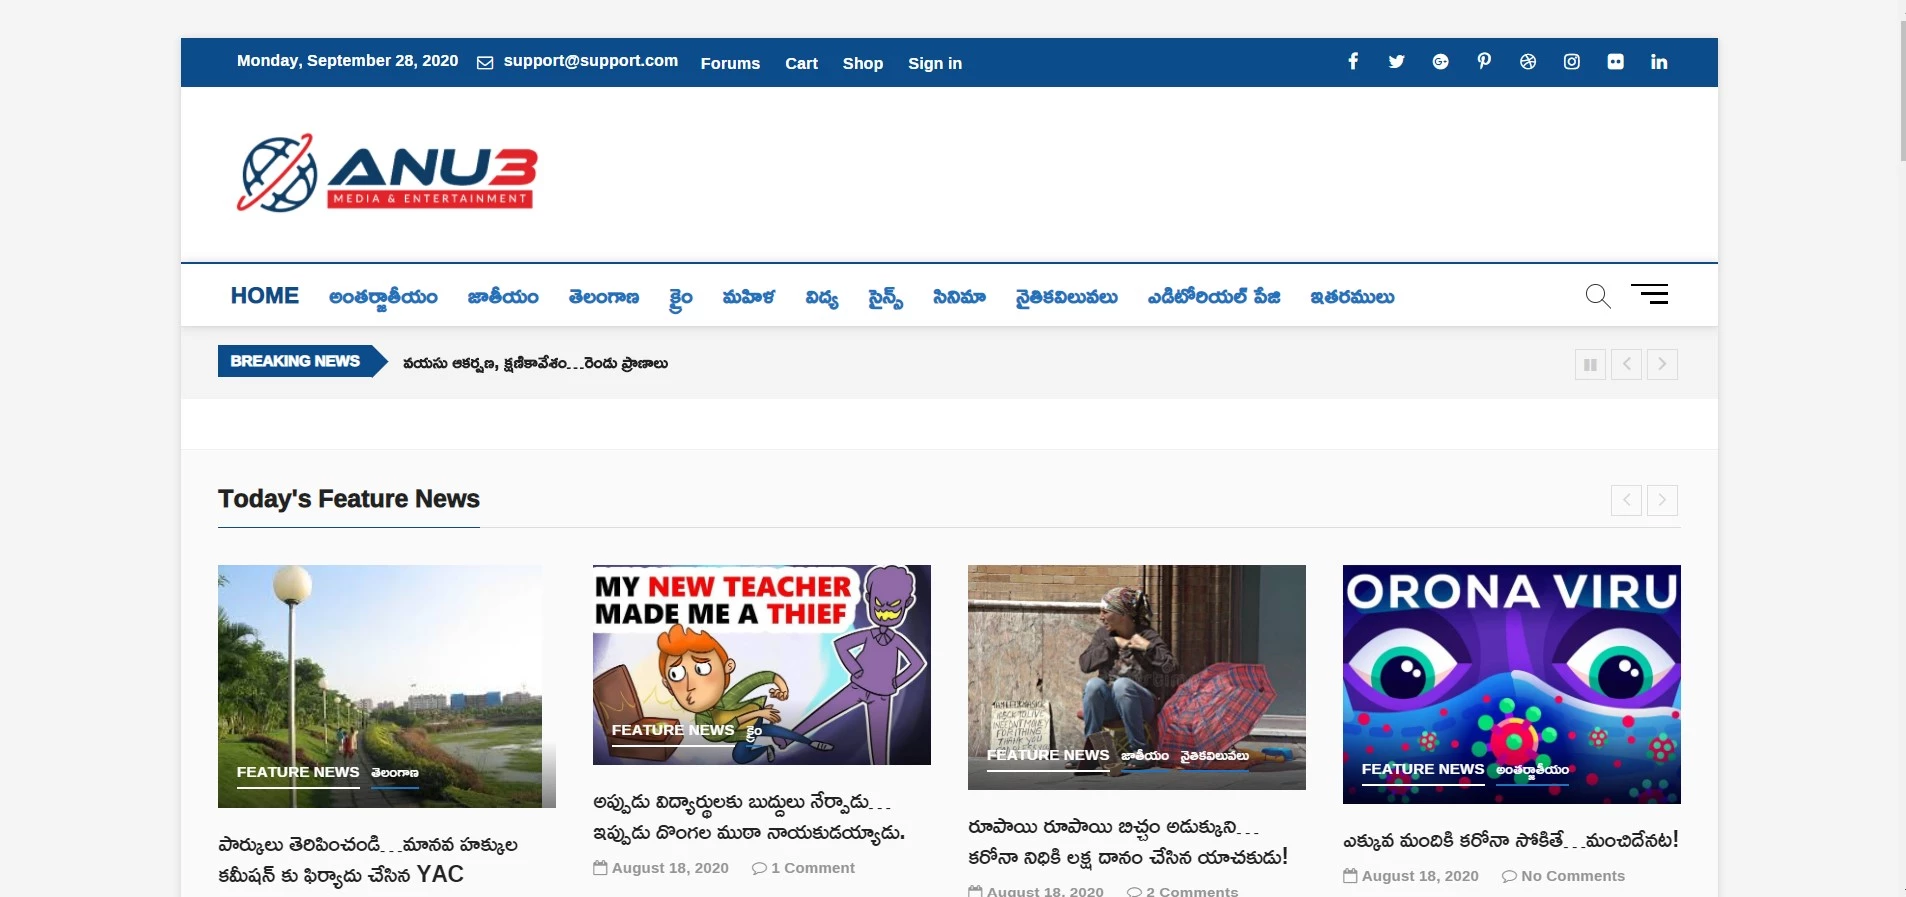Viewport: 1906px width, 897px height.
Task: Open article titled రూపాయి రూపాయి బిచ్చం అడుక్కుని
Action: 1128,842
